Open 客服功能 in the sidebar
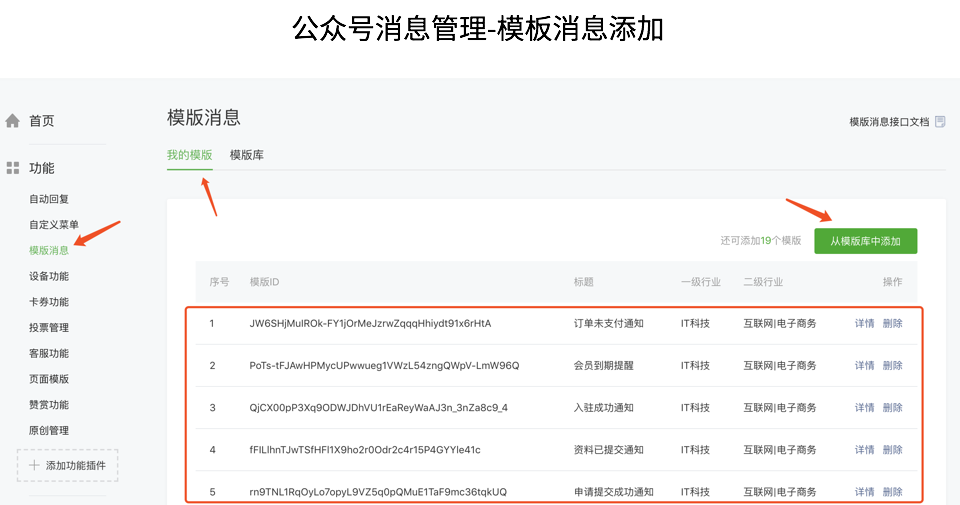This screenshot has width=960, height=505. (49, 353)
